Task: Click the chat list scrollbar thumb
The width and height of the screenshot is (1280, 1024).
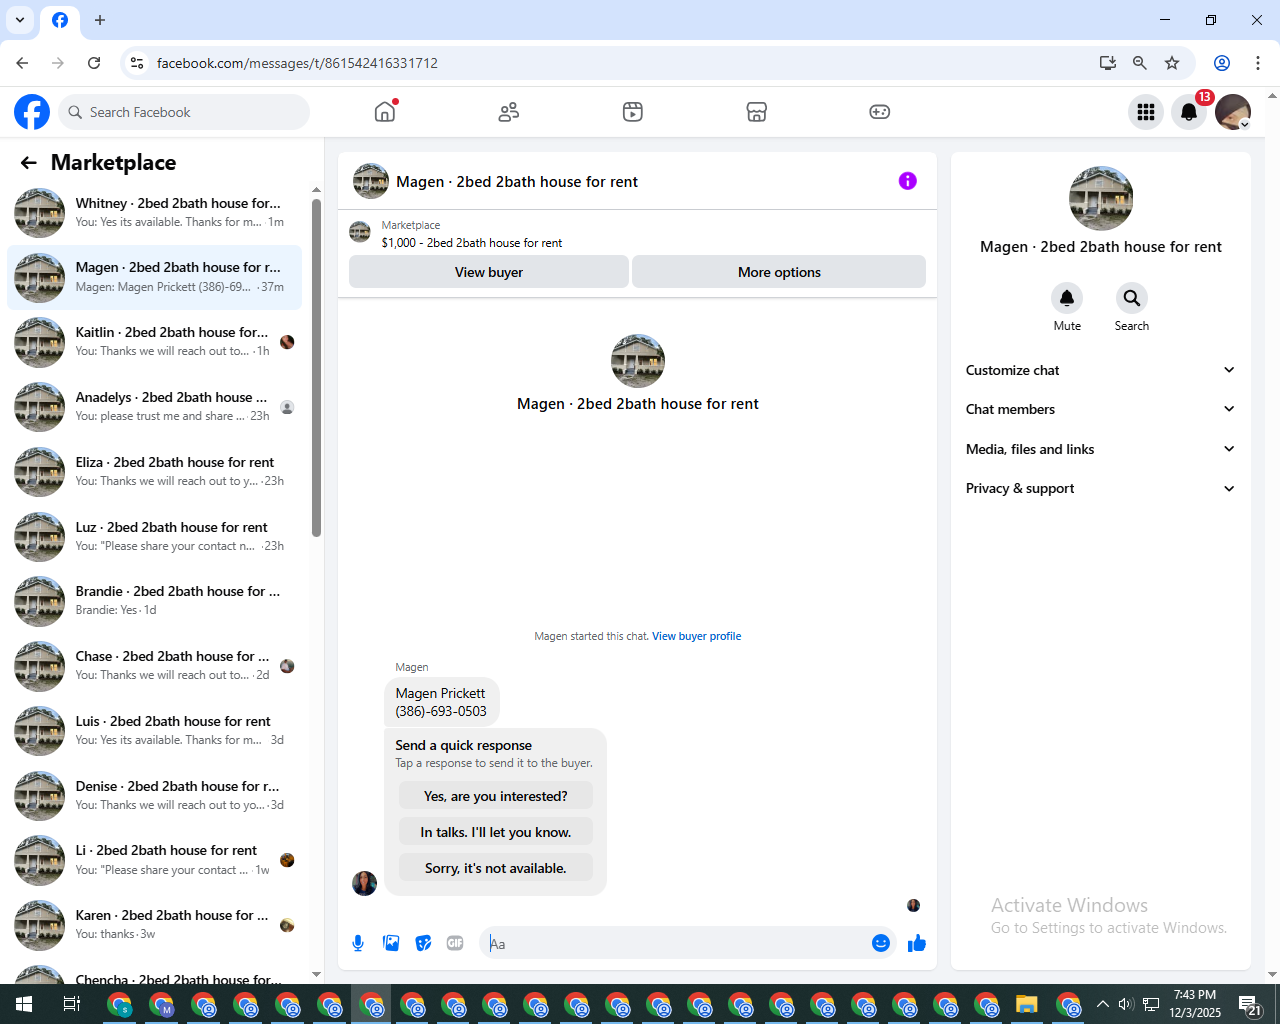Action: 316,368
